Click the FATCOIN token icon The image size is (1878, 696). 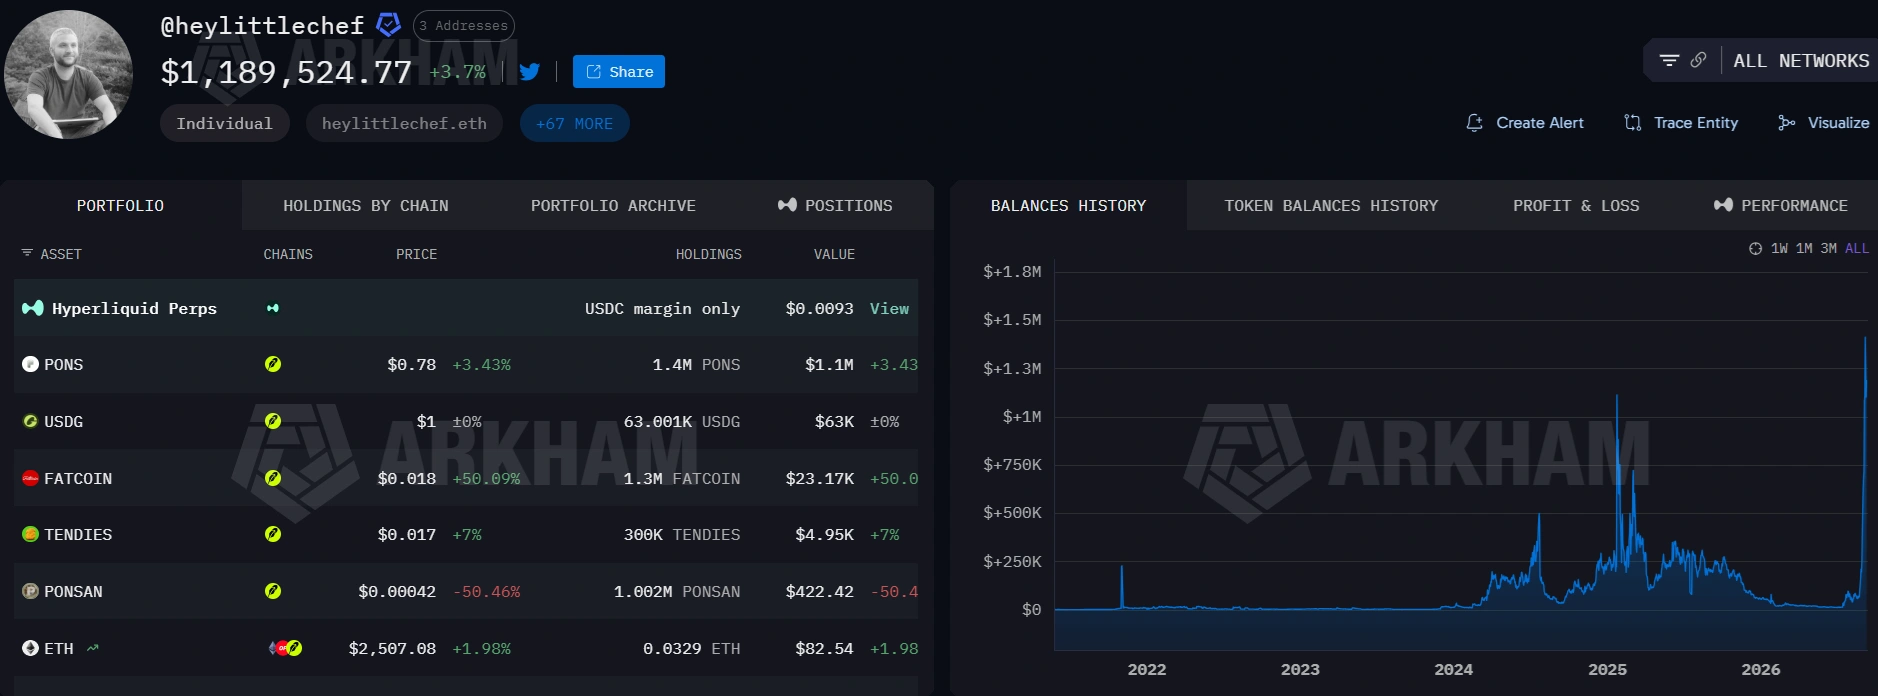click(30, 478)
